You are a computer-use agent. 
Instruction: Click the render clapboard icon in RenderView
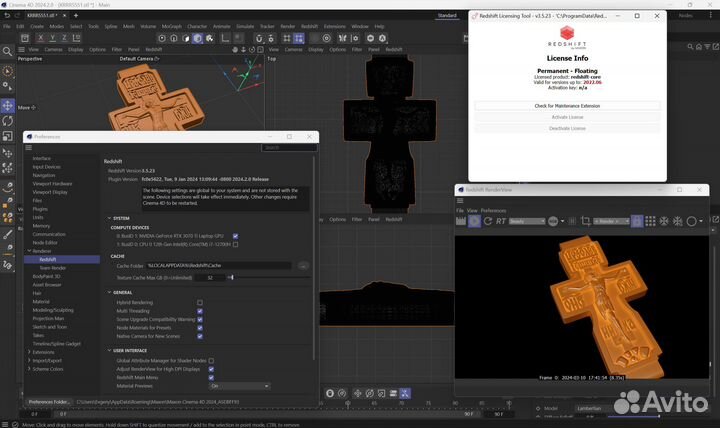pos(461,221)
